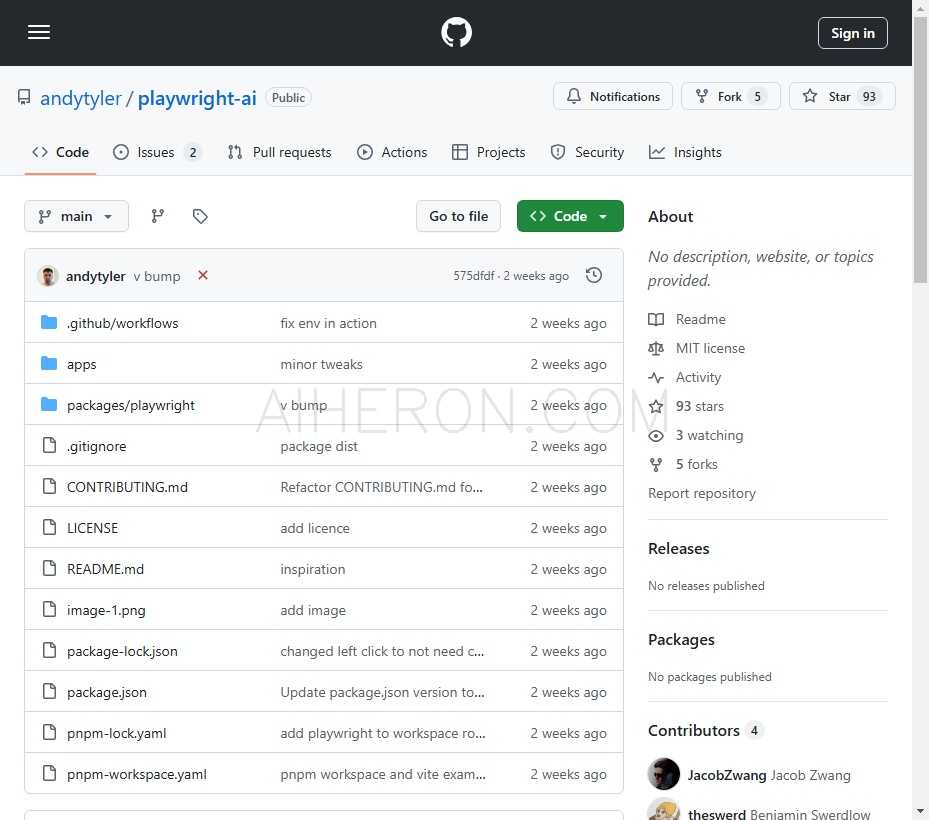Expand the green Code dropdown
This screenshot has width=929, height=820.
570,216
